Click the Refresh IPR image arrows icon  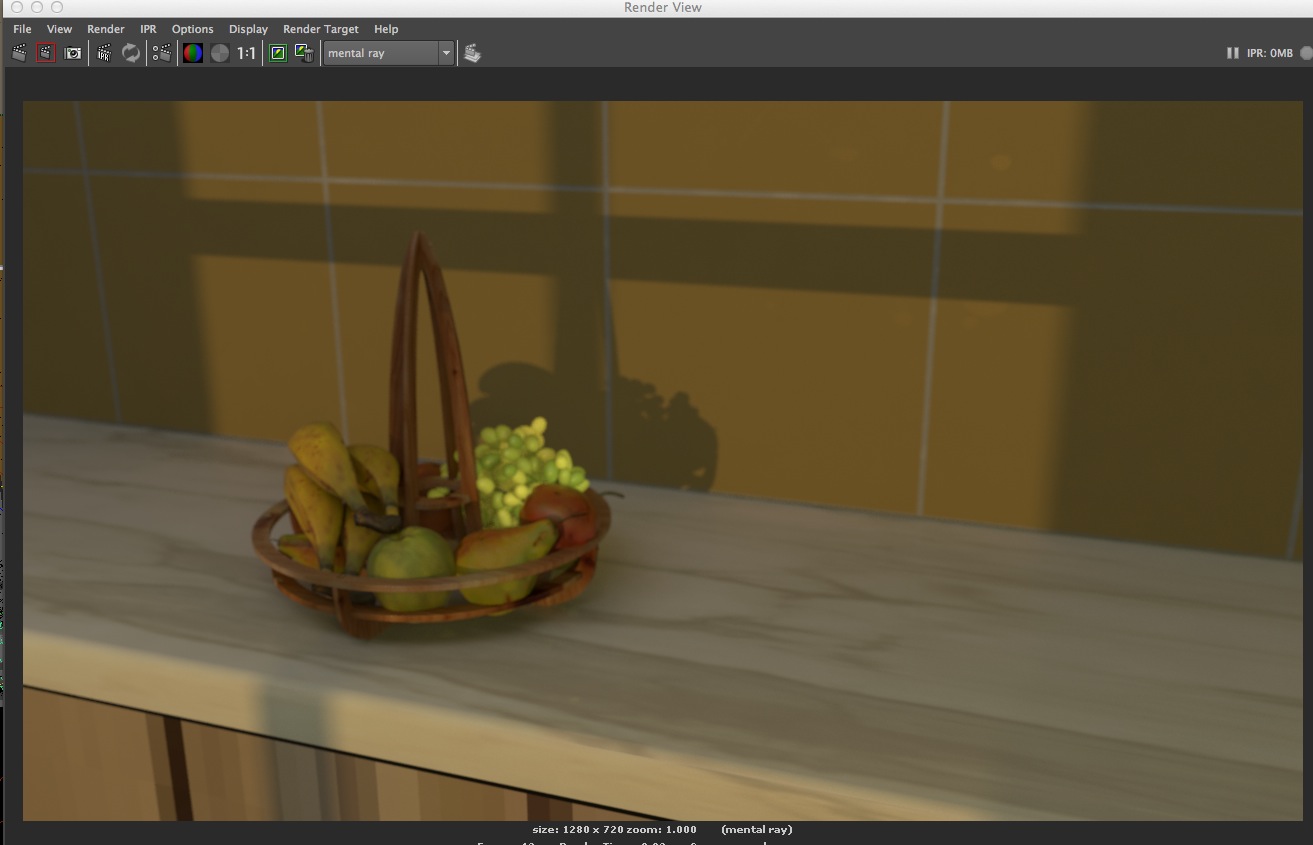click(131, 53)
